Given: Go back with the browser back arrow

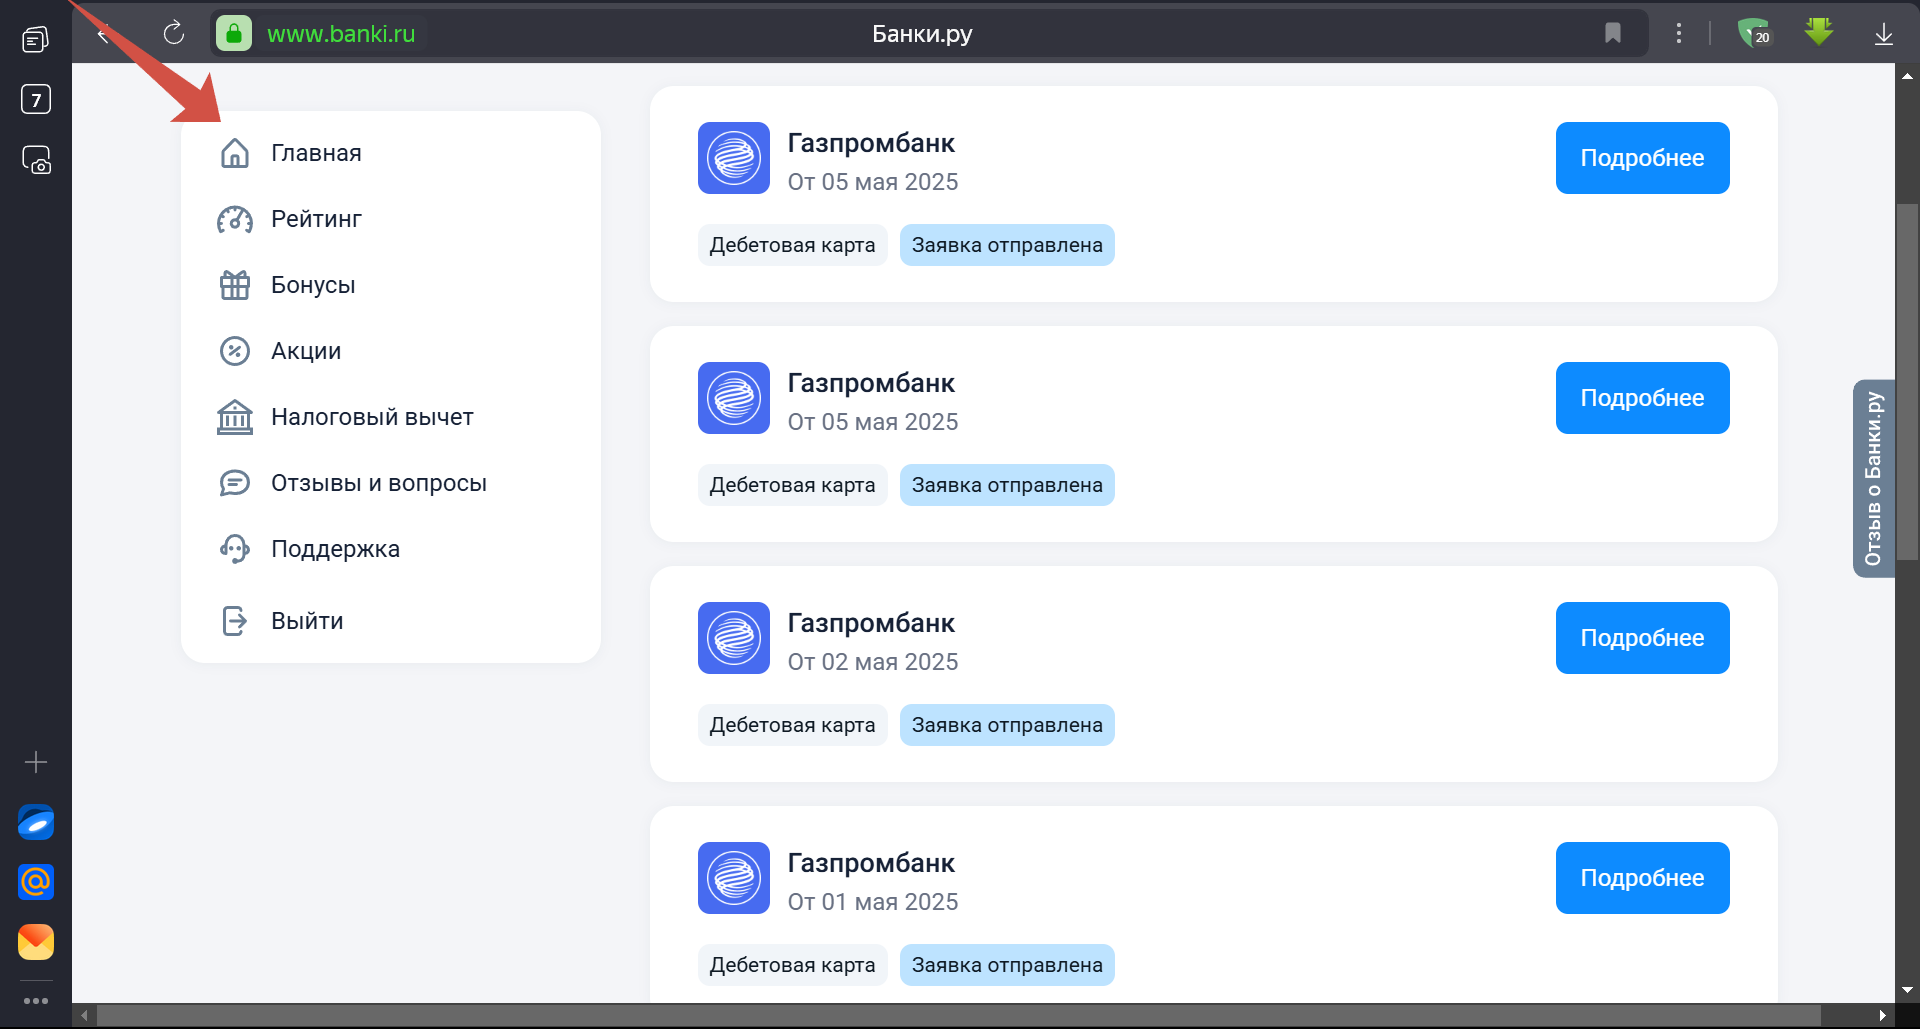Looking at the screenshot, I should (x=102, y=34).
